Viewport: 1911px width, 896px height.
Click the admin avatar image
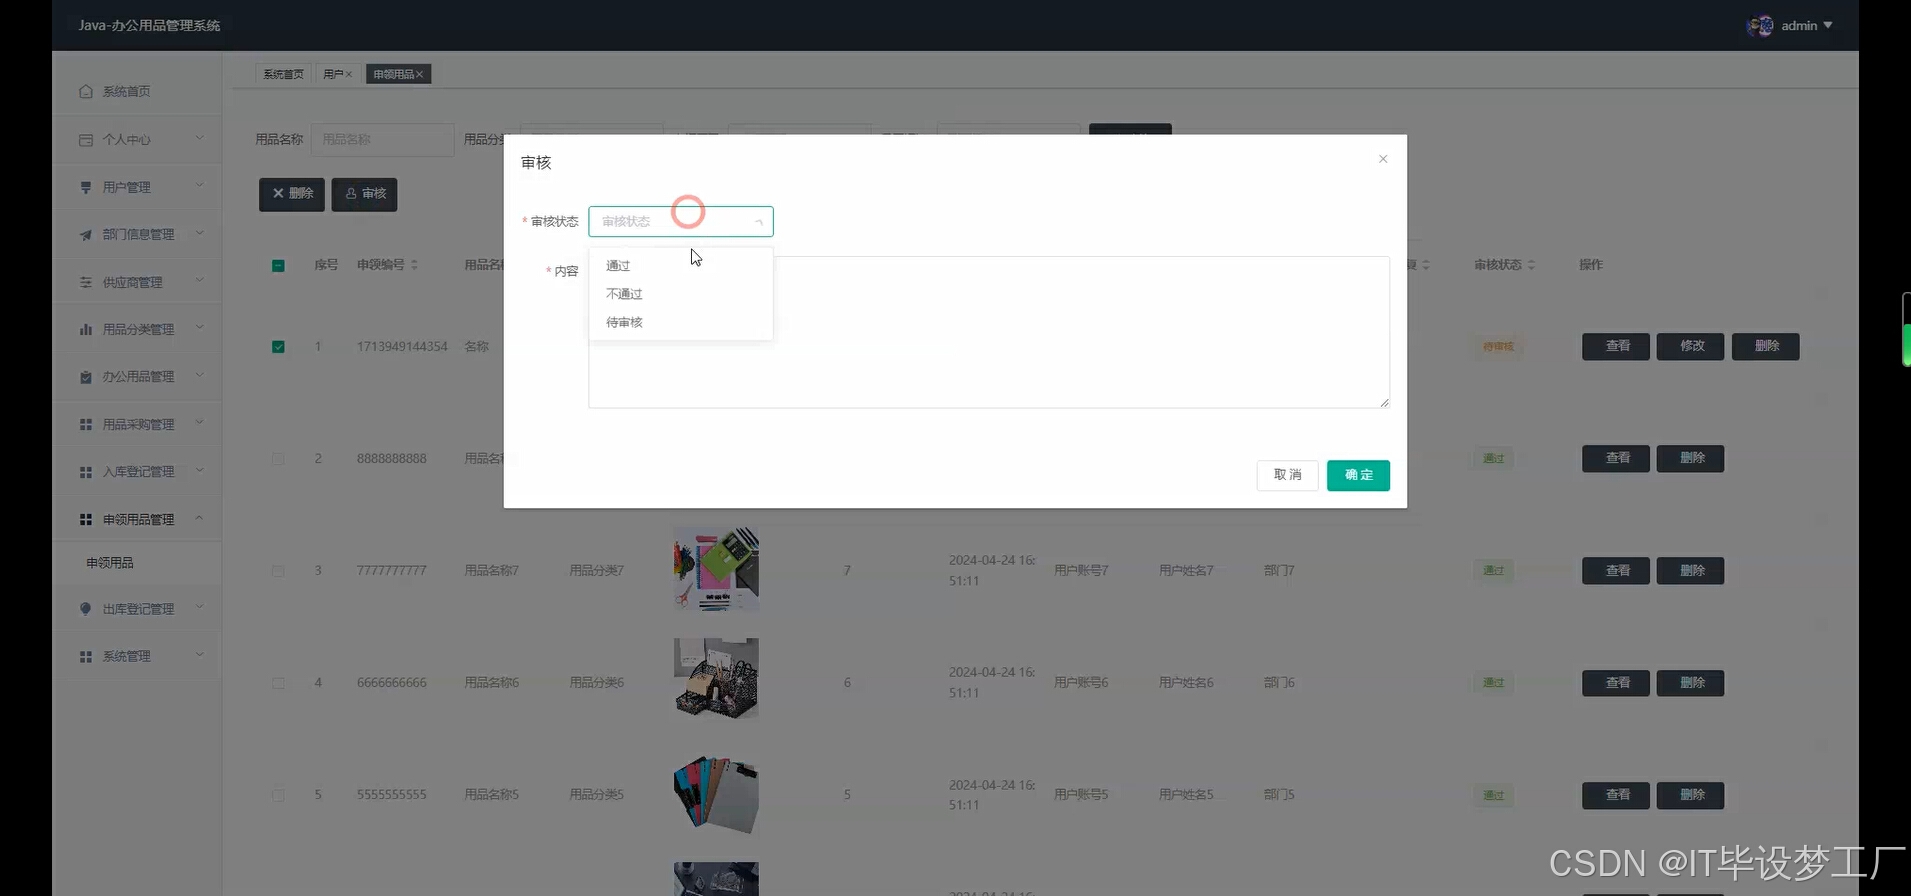coord(1760,26)
